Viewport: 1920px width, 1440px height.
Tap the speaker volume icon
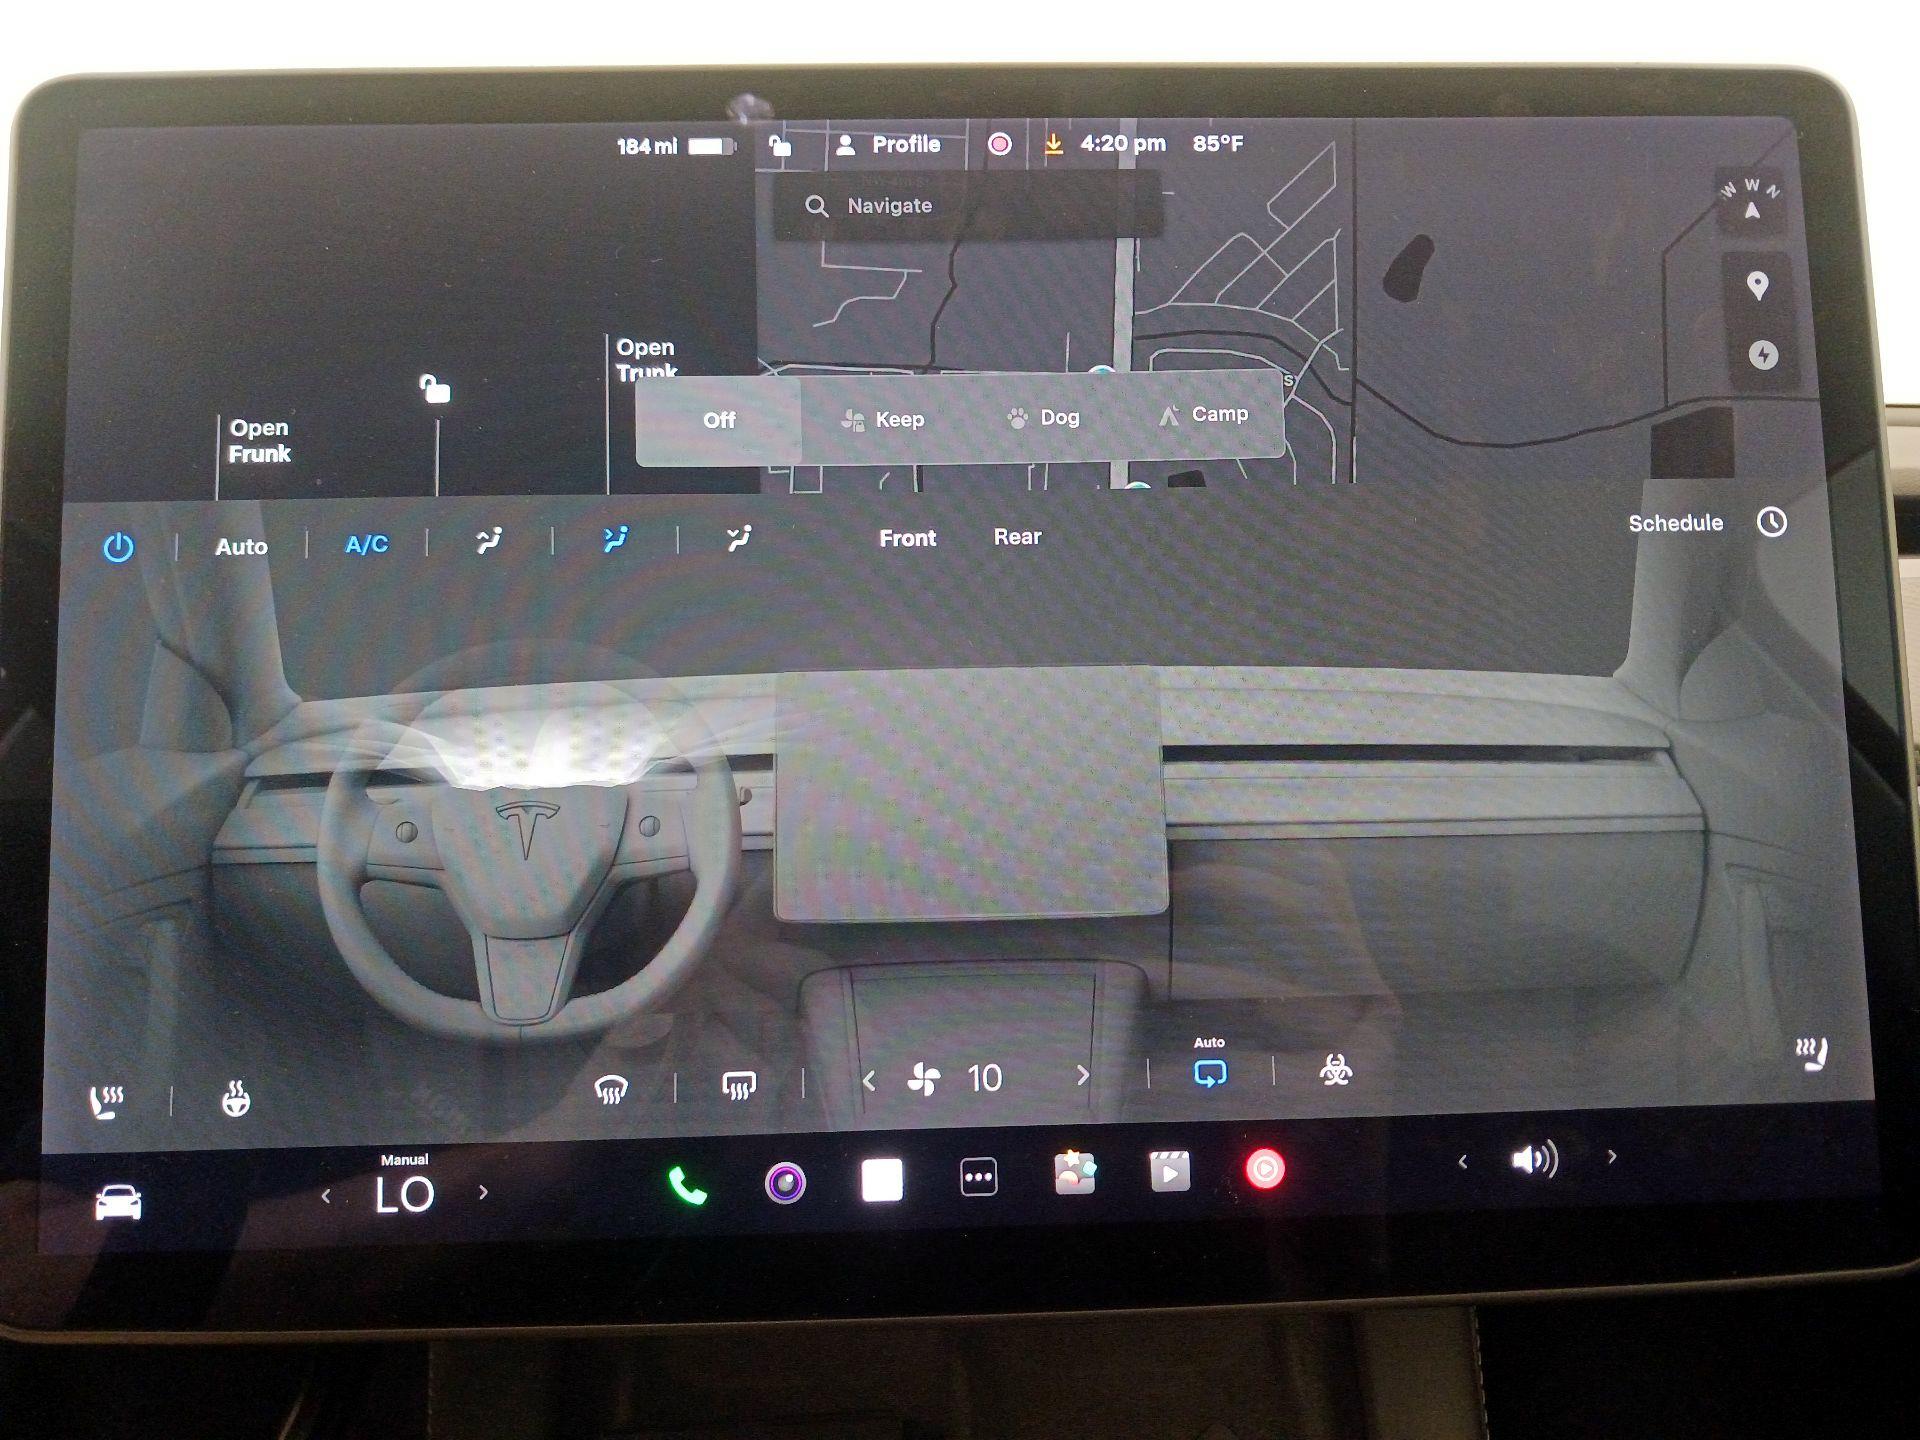[1535, 1160]
